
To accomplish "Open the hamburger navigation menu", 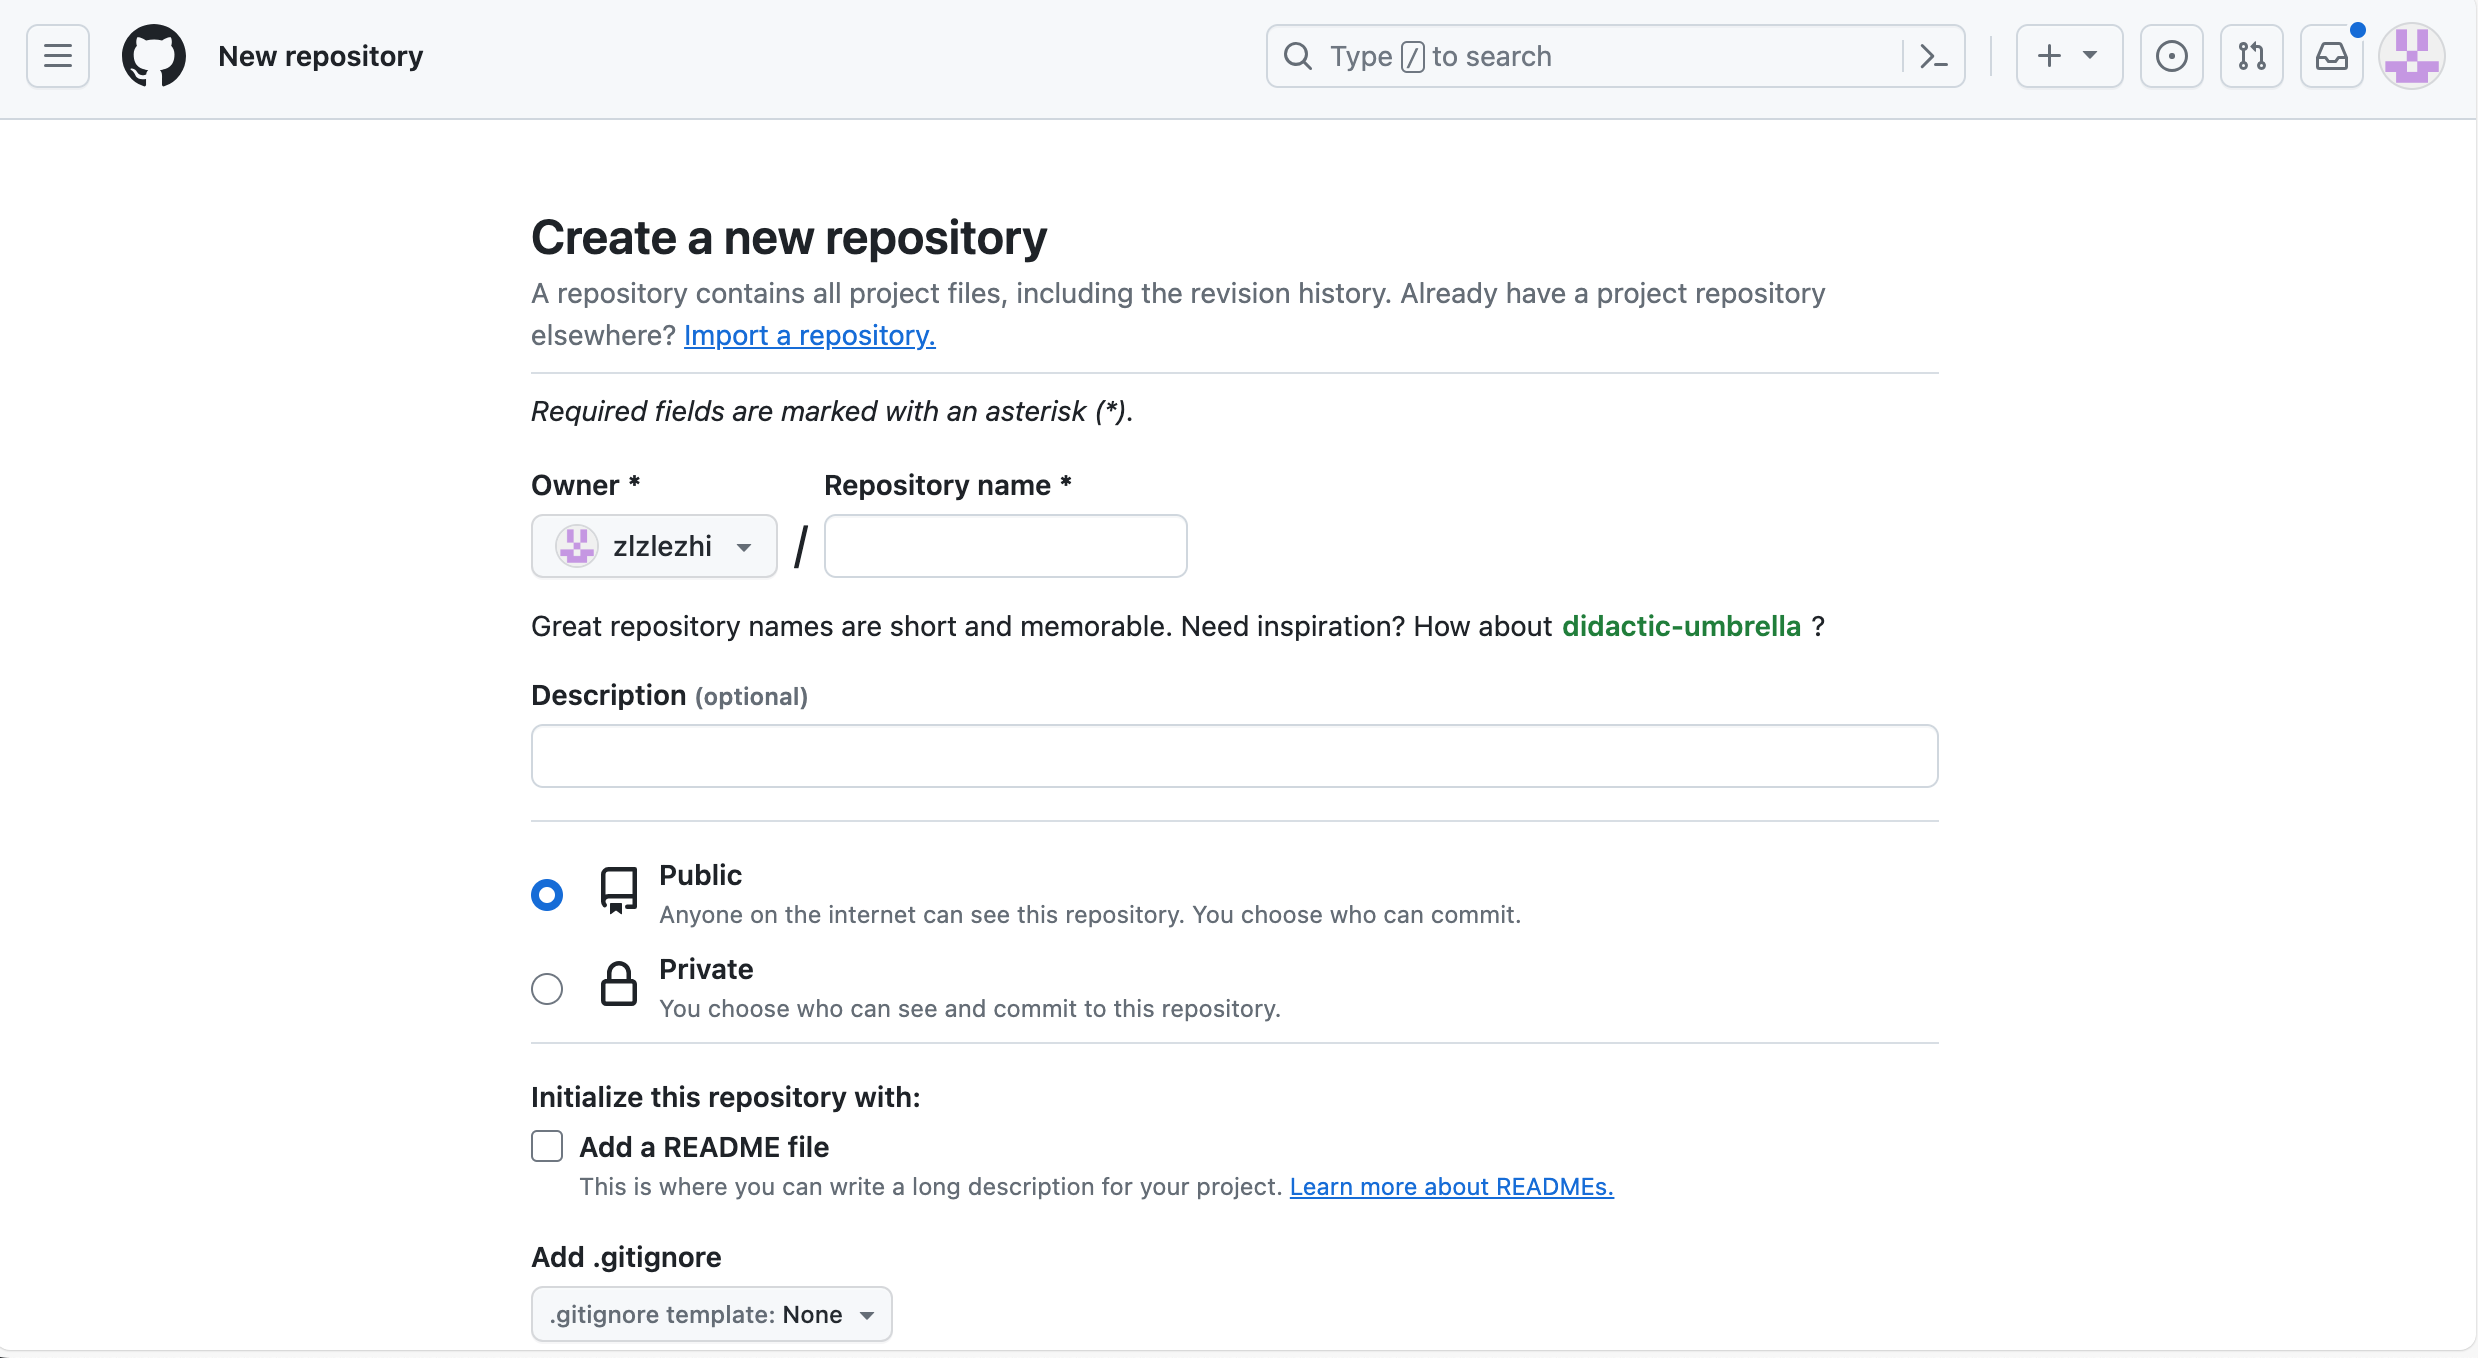I will tap(58, 56).
